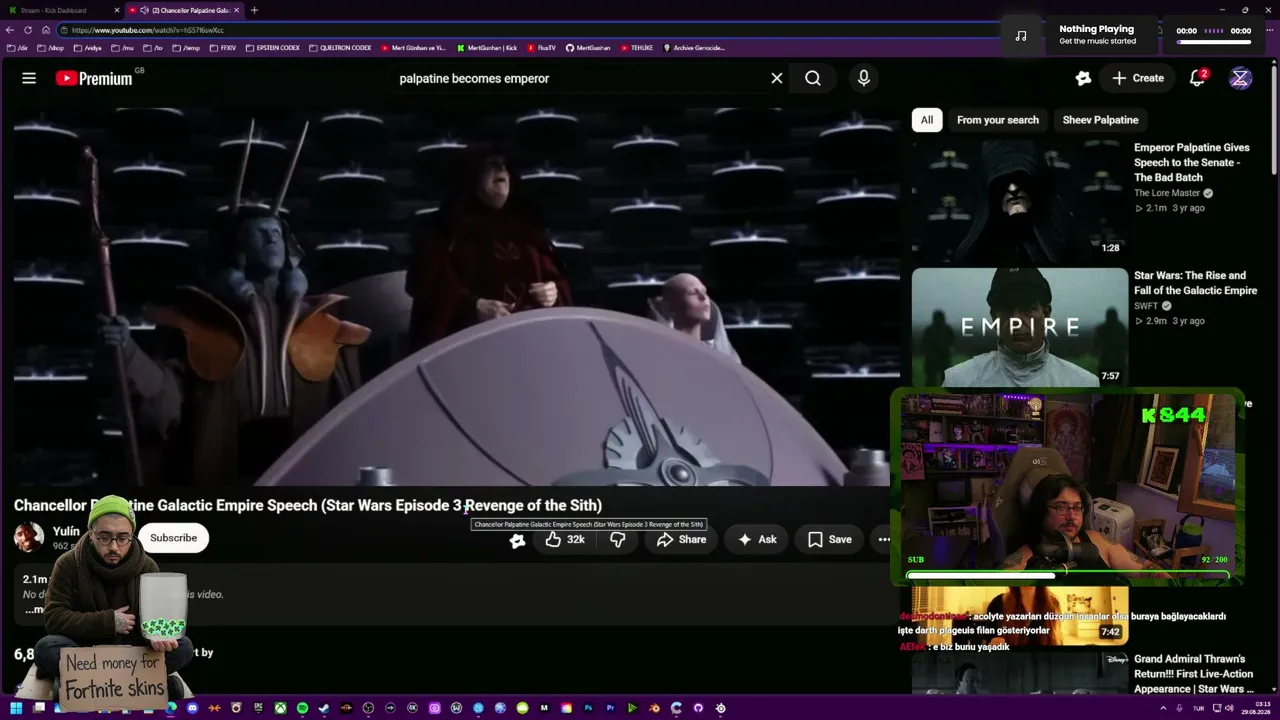Image resolution: width=1280 pixels, height=720 pixels.
Task: Start voice search with the microphone
Action: coord(864,78)
